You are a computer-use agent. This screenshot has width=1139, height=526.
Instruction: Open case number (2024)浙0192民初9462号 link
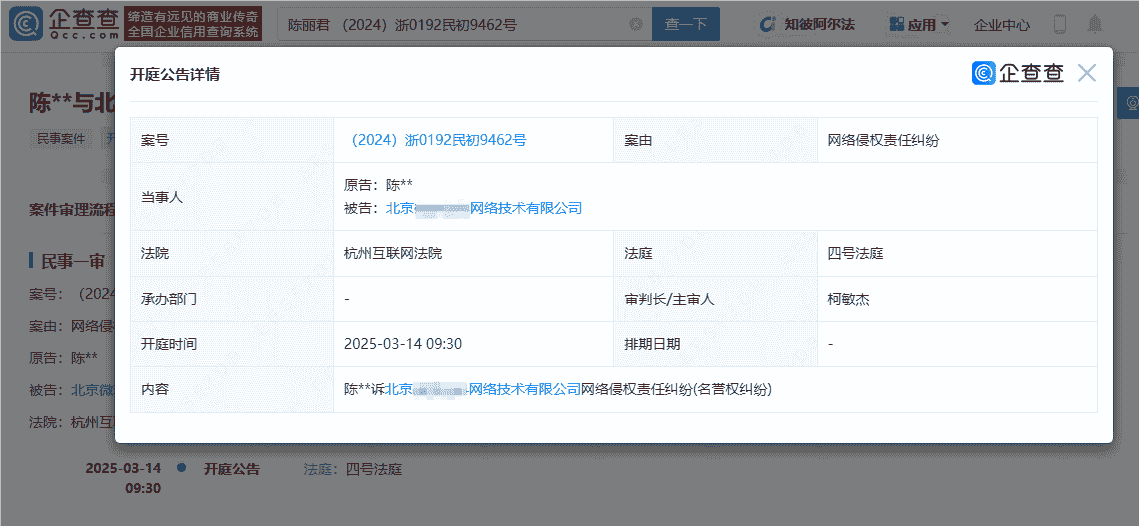[x=435, y=140]
